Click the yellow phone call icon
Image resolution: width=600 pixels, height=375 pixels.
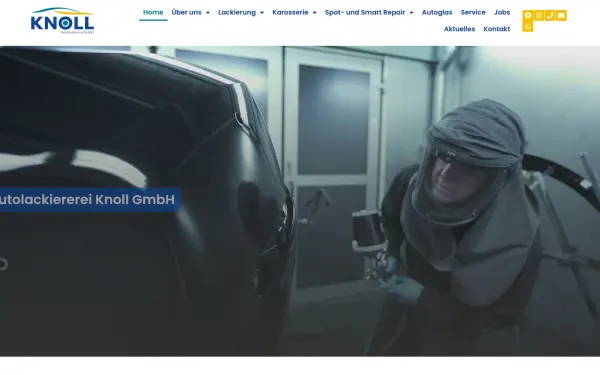pyautogui.click(x=550, y=15)
